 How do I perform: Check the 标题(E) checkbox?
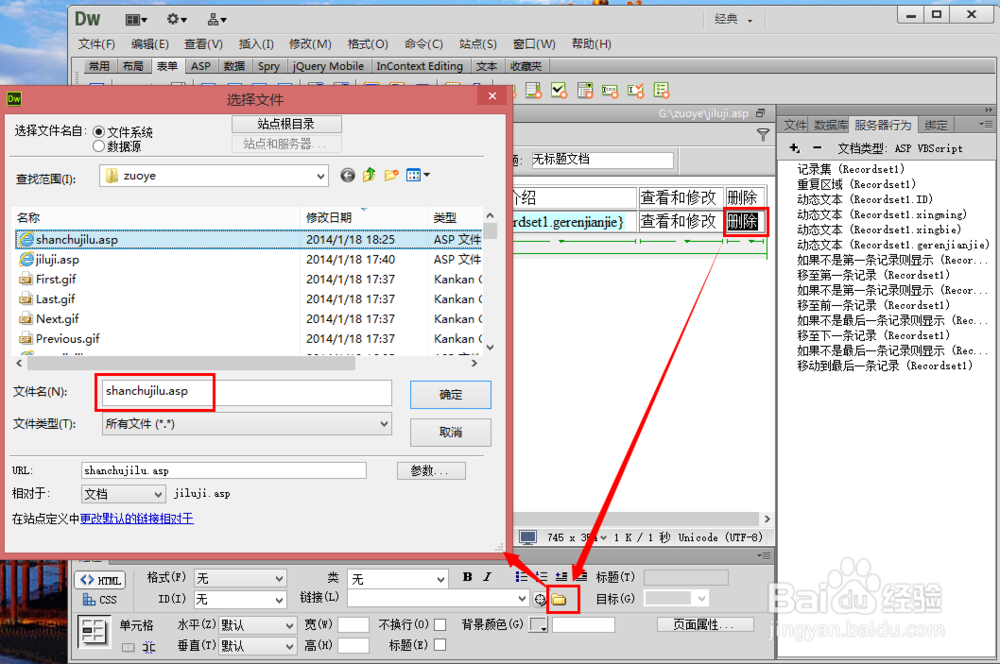pyautogui.click(x=440, y=645)
